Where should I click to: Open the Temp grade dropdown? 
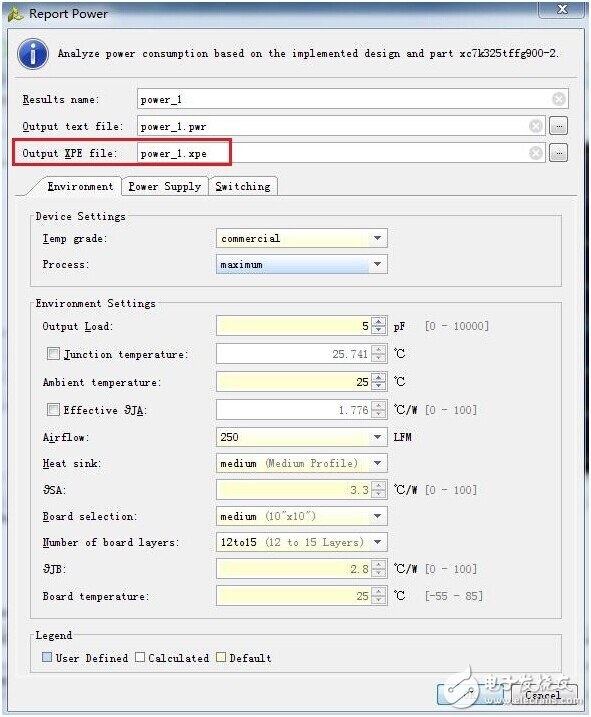[301, 238]
